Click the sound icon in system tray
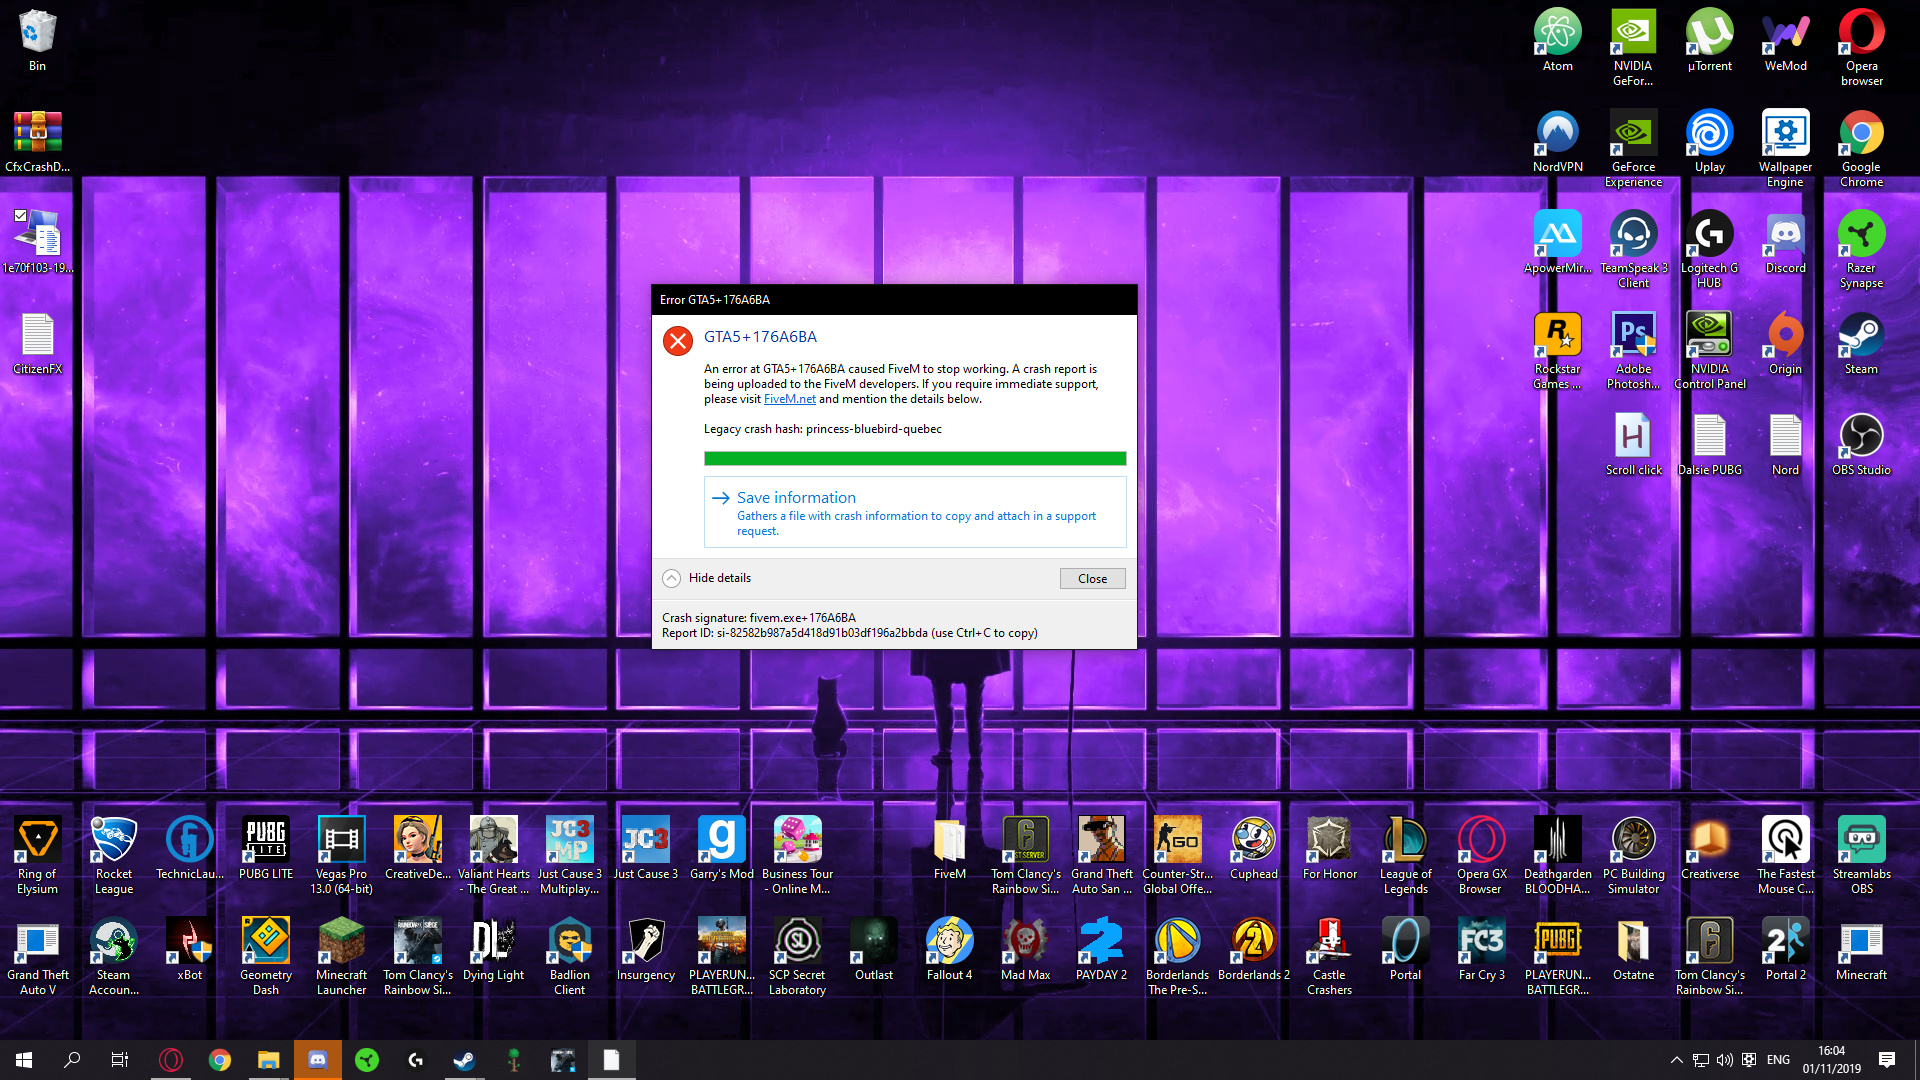The width and height of the screenshot is (1920, 1080). [1724, 1059]
